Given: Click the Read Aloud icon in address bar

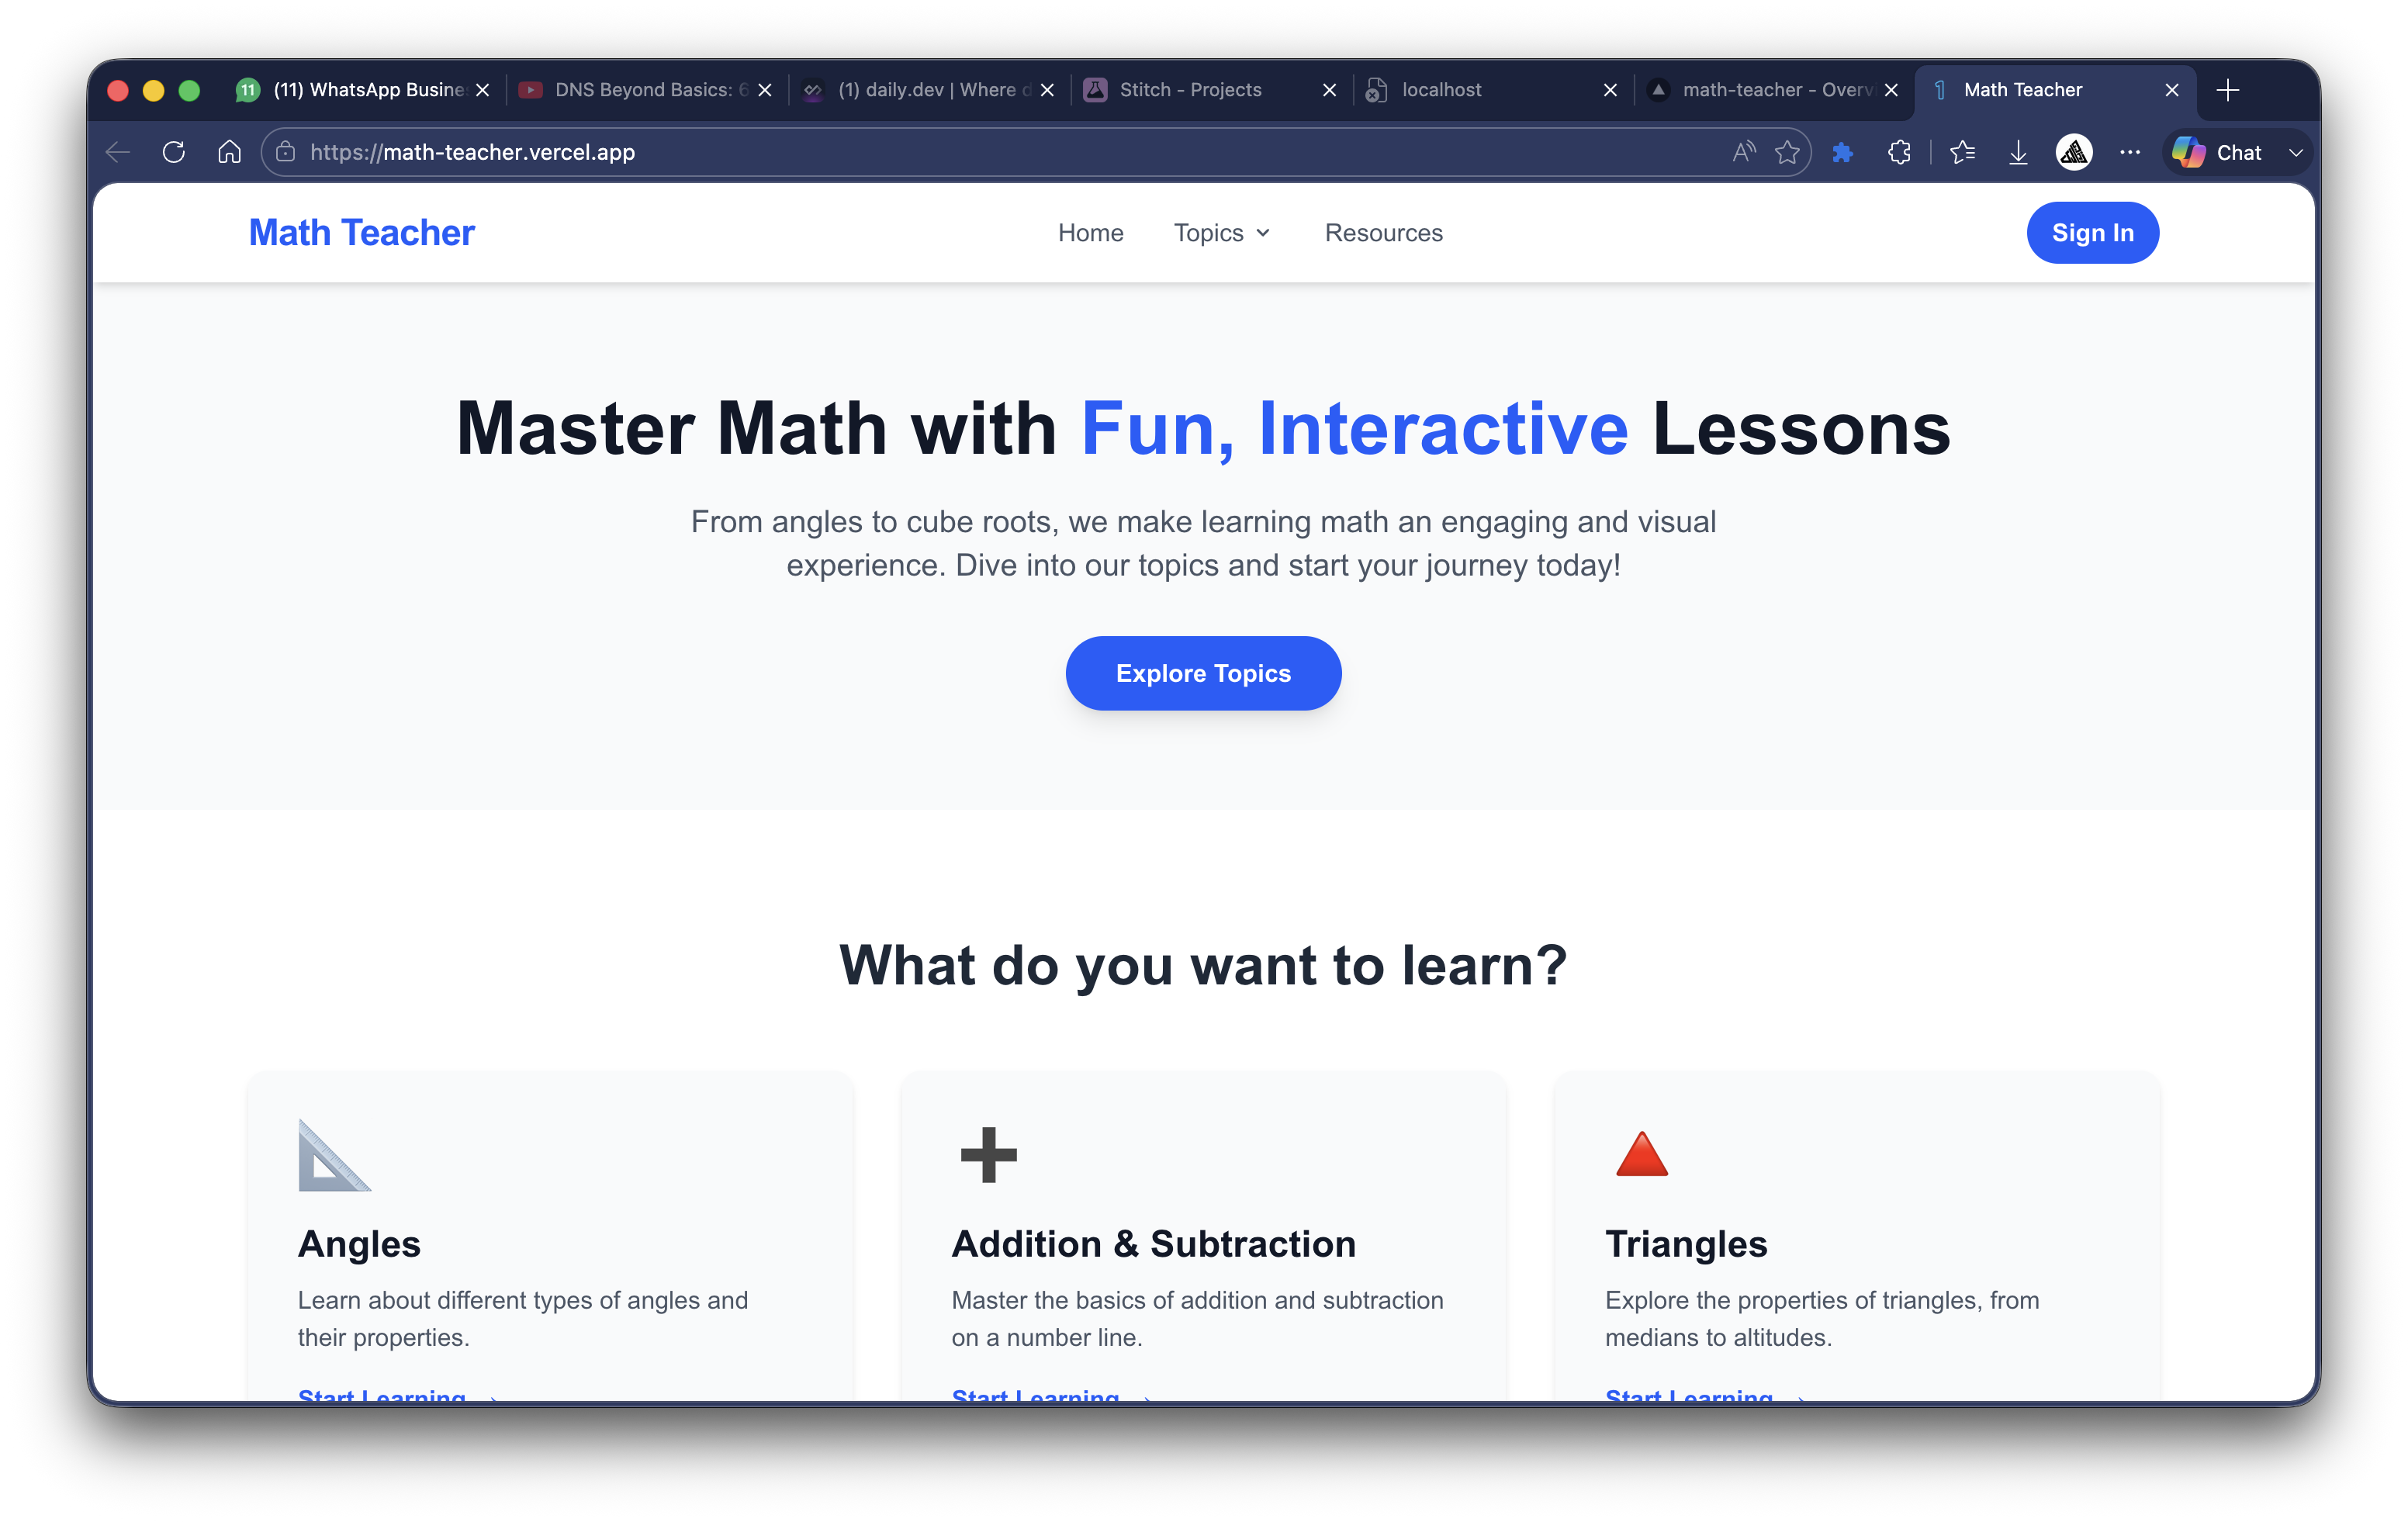Looking at the screenshot, I should pyautogui.click(x=1743, y=152).
